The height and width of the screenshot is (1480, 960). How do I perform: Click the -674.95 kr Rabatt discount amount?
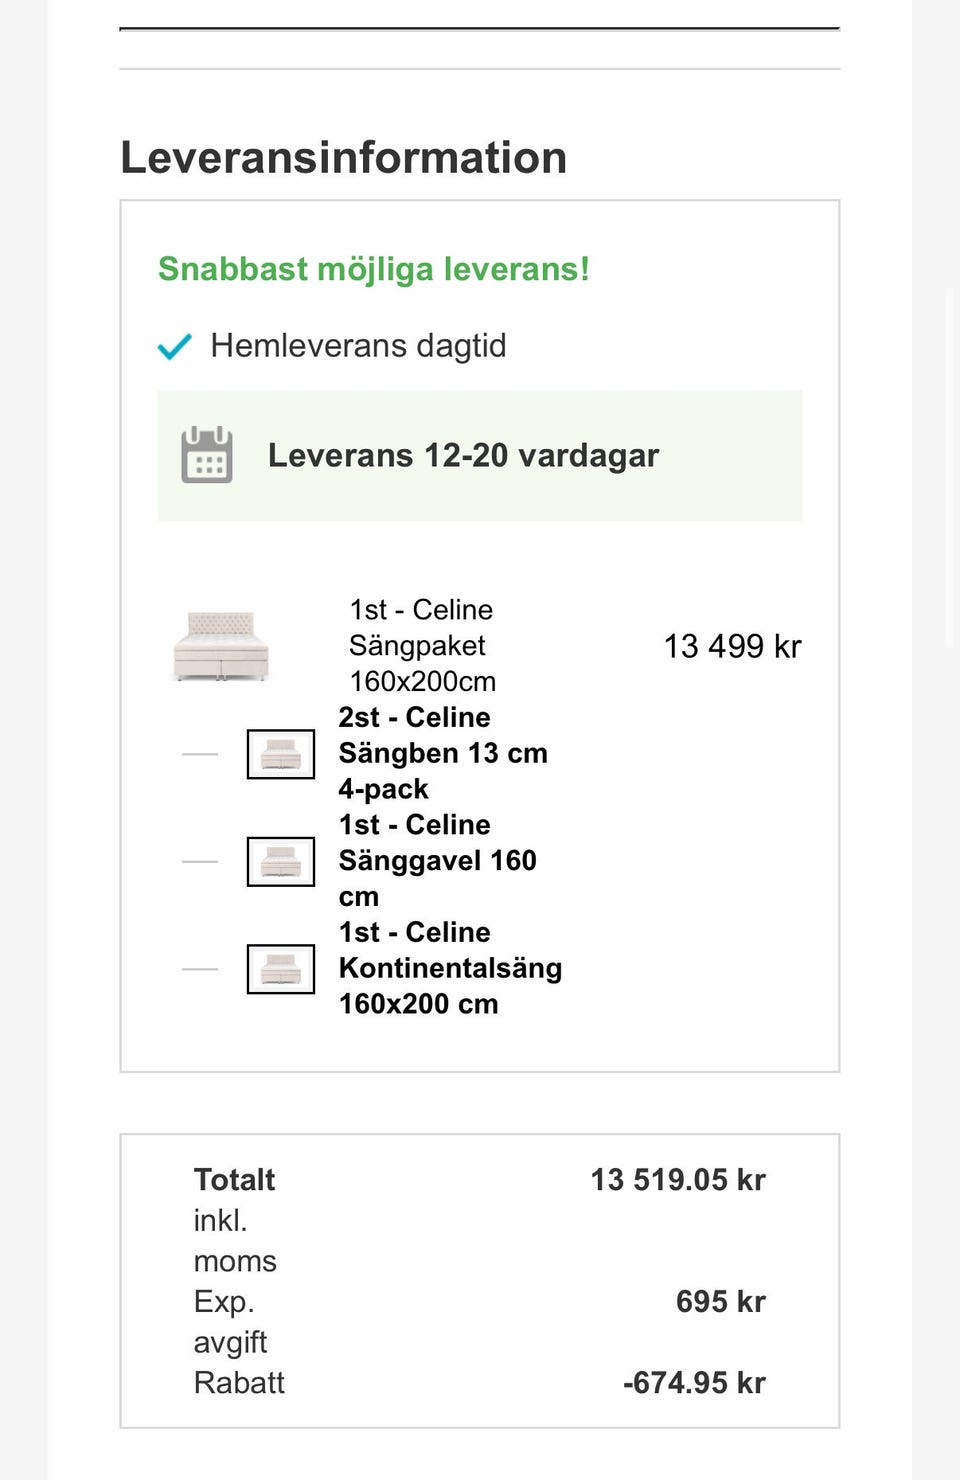tap(694, 1383)
